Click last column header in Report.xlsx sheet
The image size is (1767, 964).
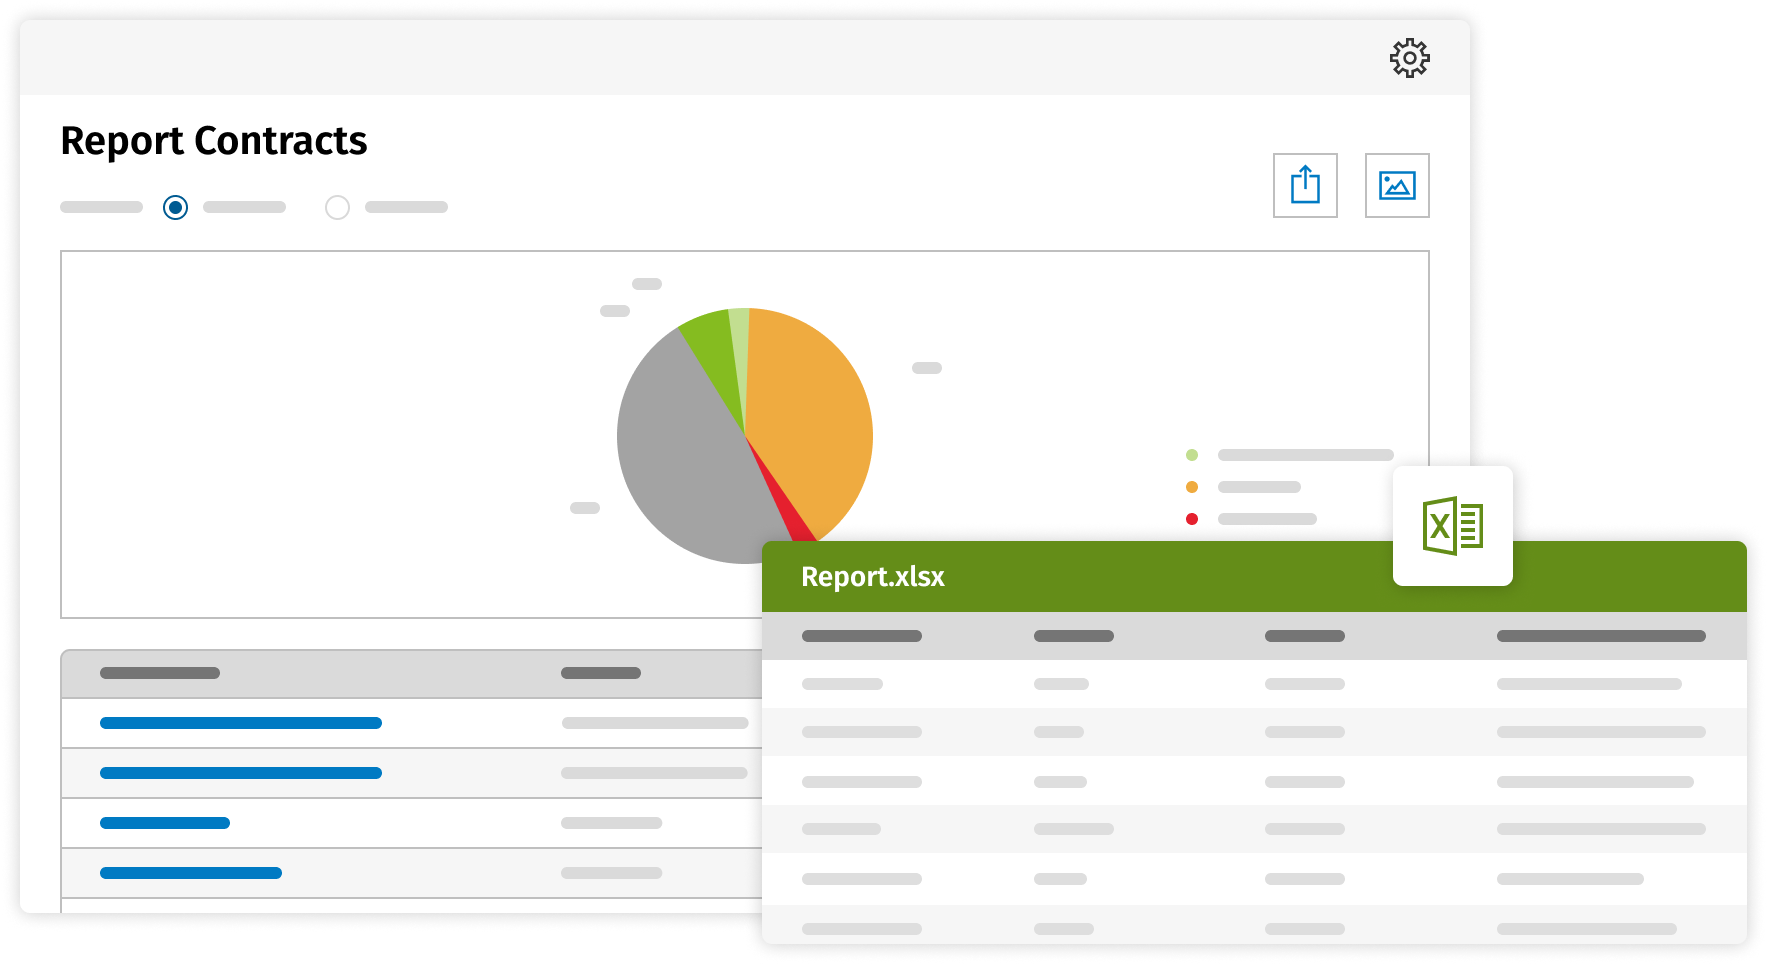point(1600,636)
